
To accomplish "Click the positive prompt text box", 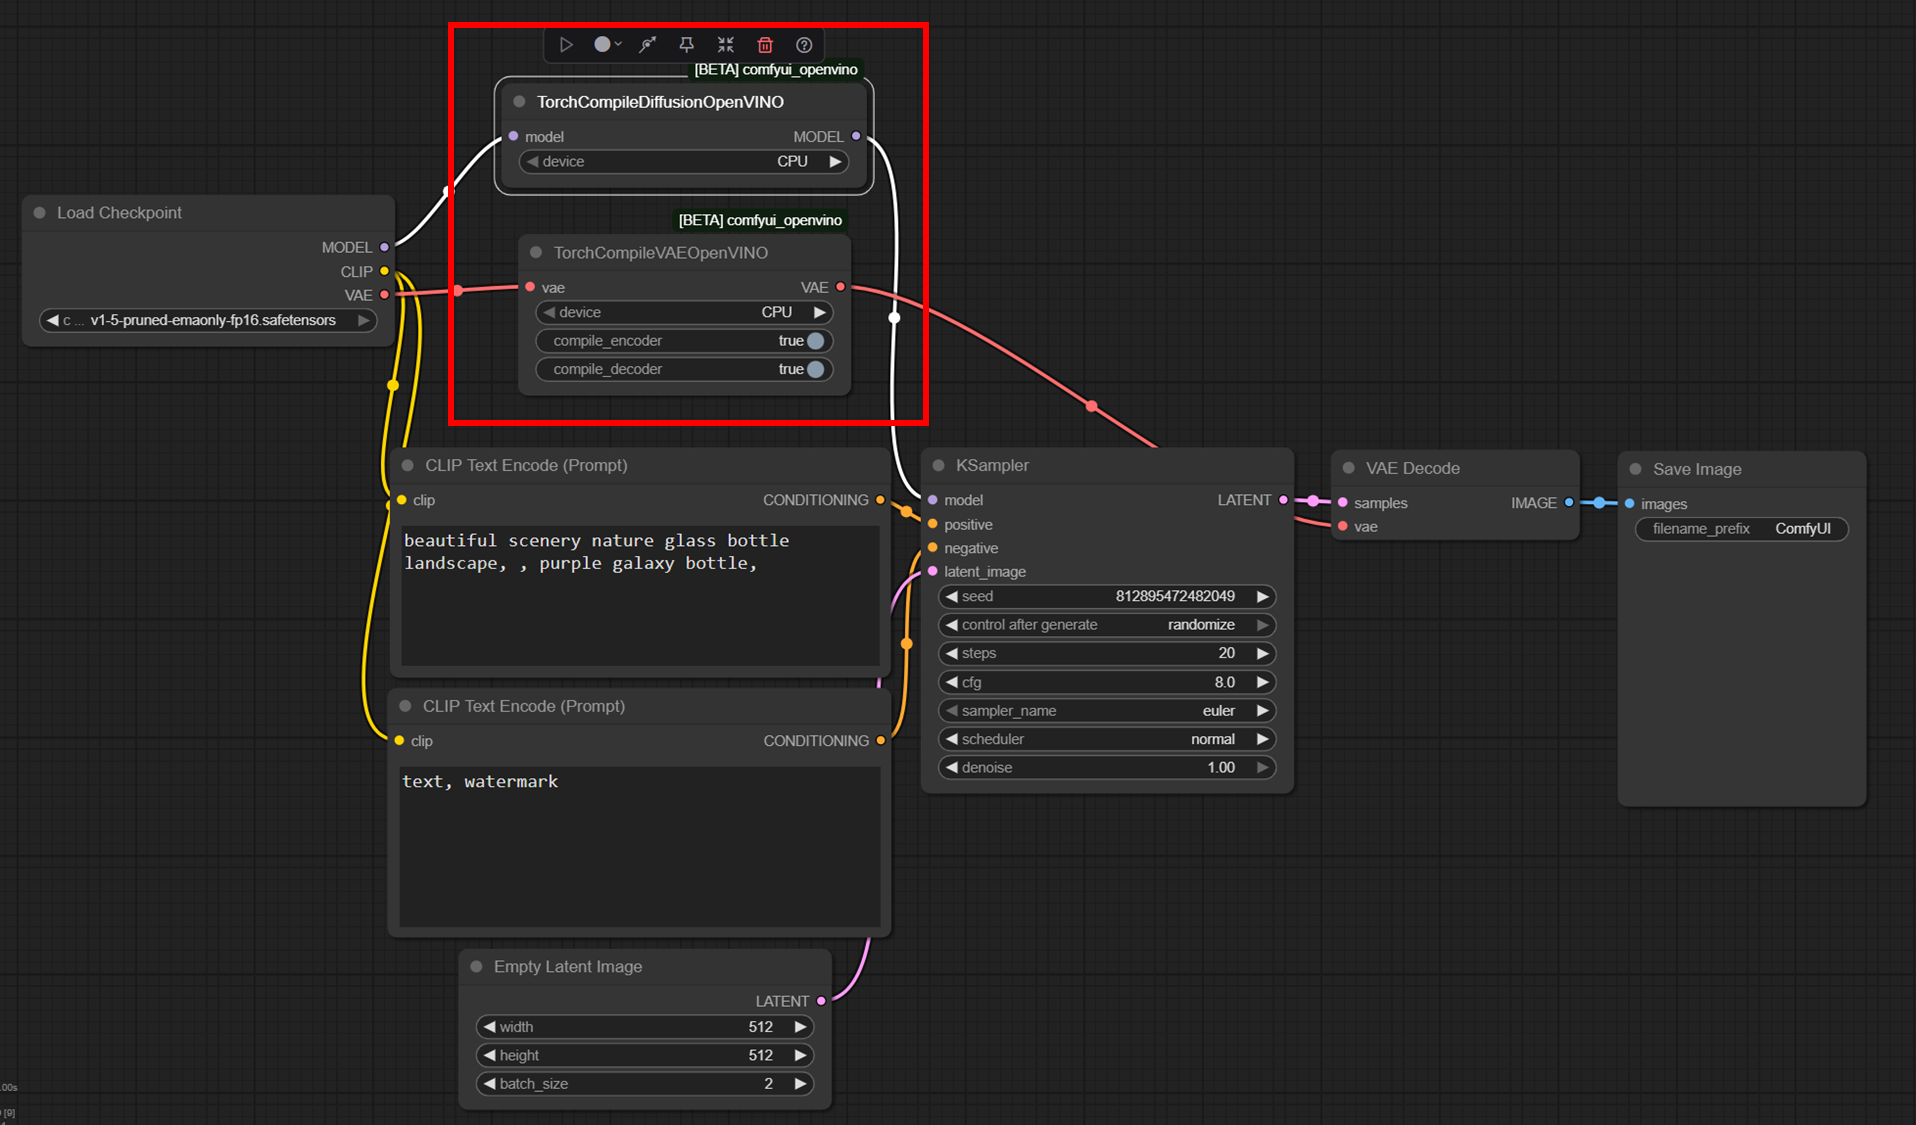I will coord(639,595).
